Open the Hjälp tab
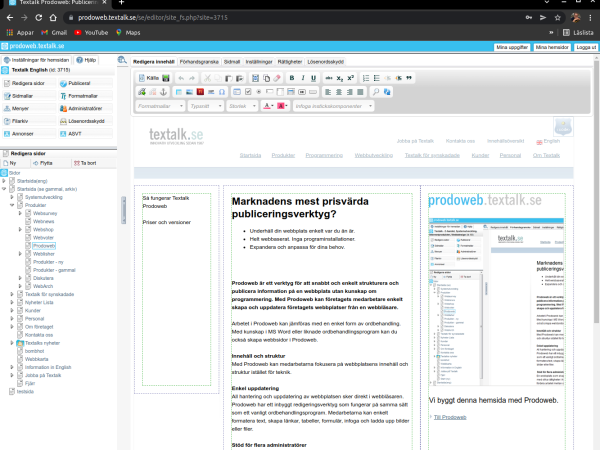The height and width of the screenshot is (450, 600). pos(86,60)
